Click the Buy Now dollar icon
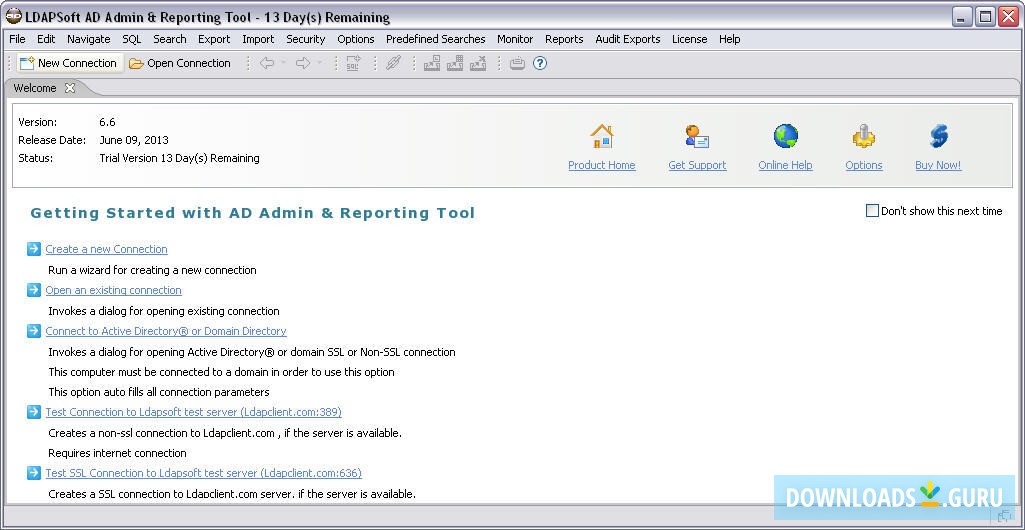 [939, 136]
